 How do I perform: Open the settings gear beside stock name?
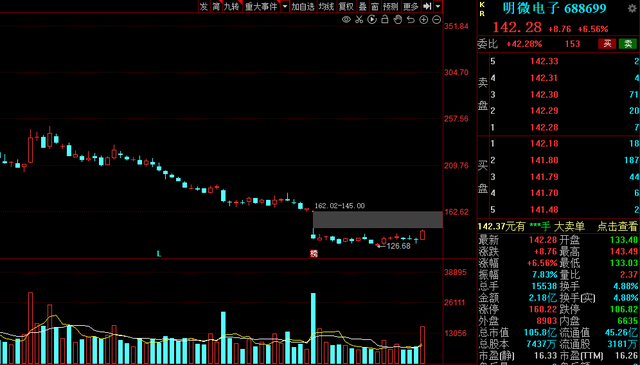click(632, 9)
